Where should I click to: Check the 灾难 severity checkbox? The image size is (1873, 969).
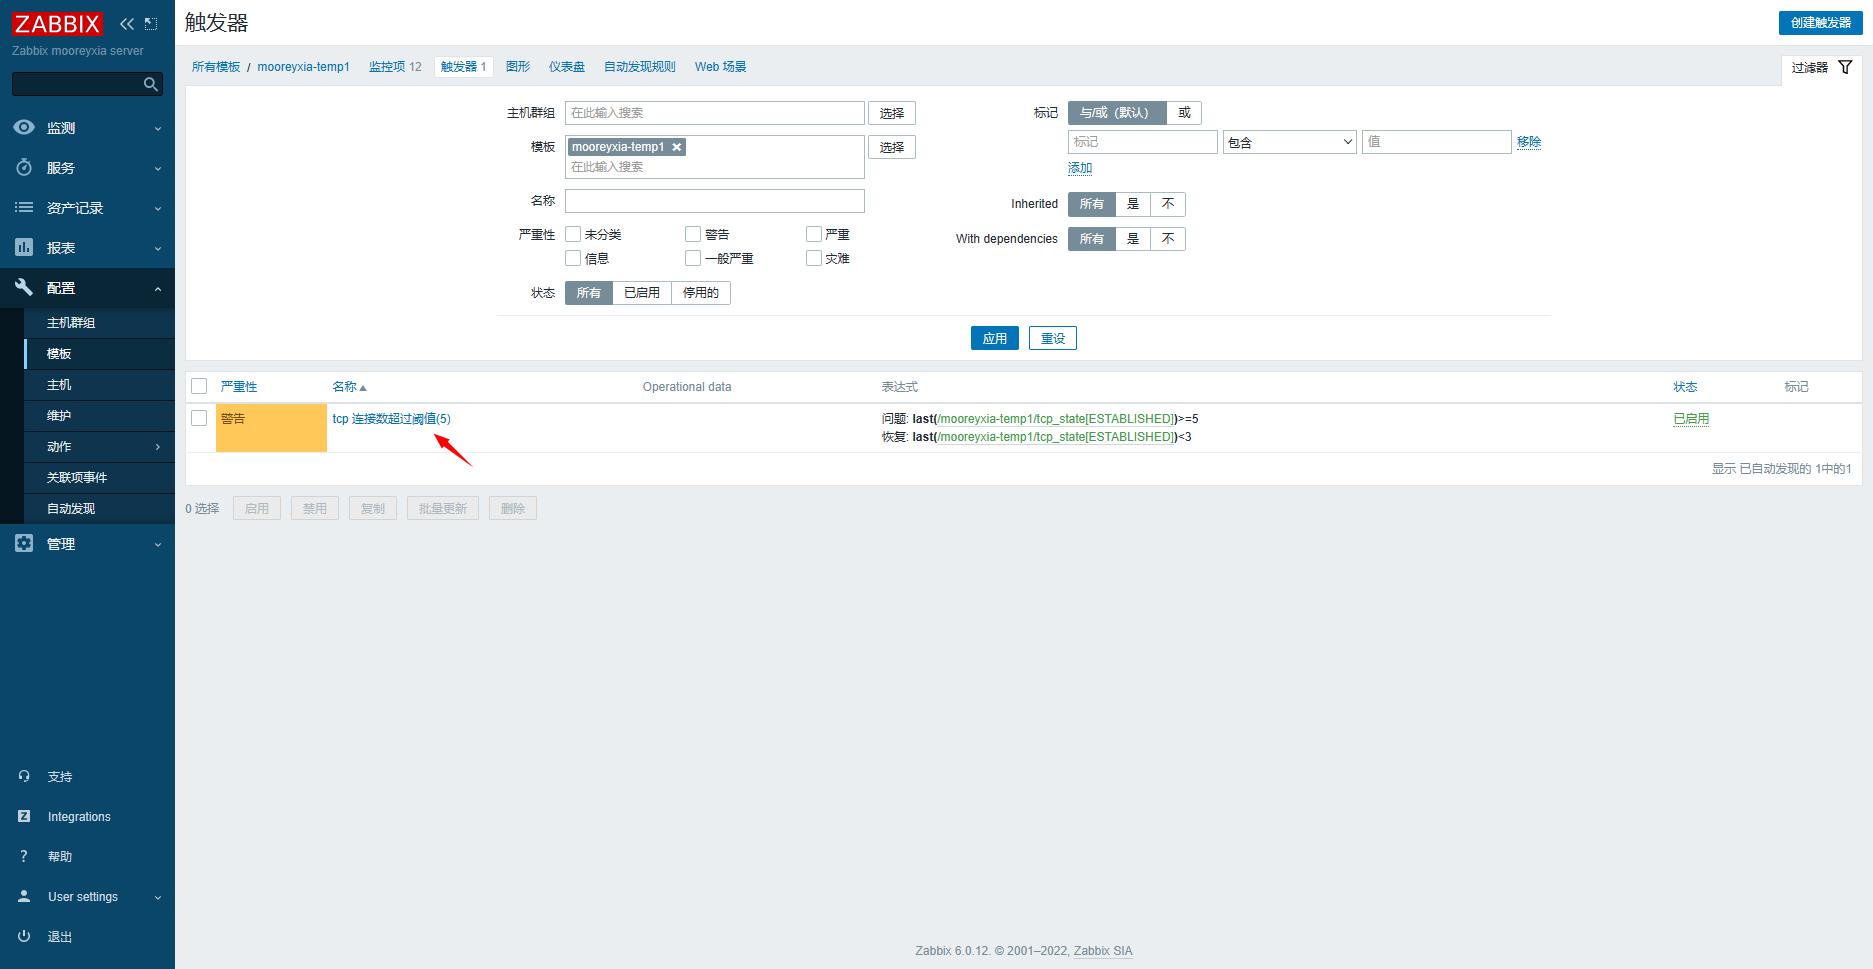coord(814,258)
